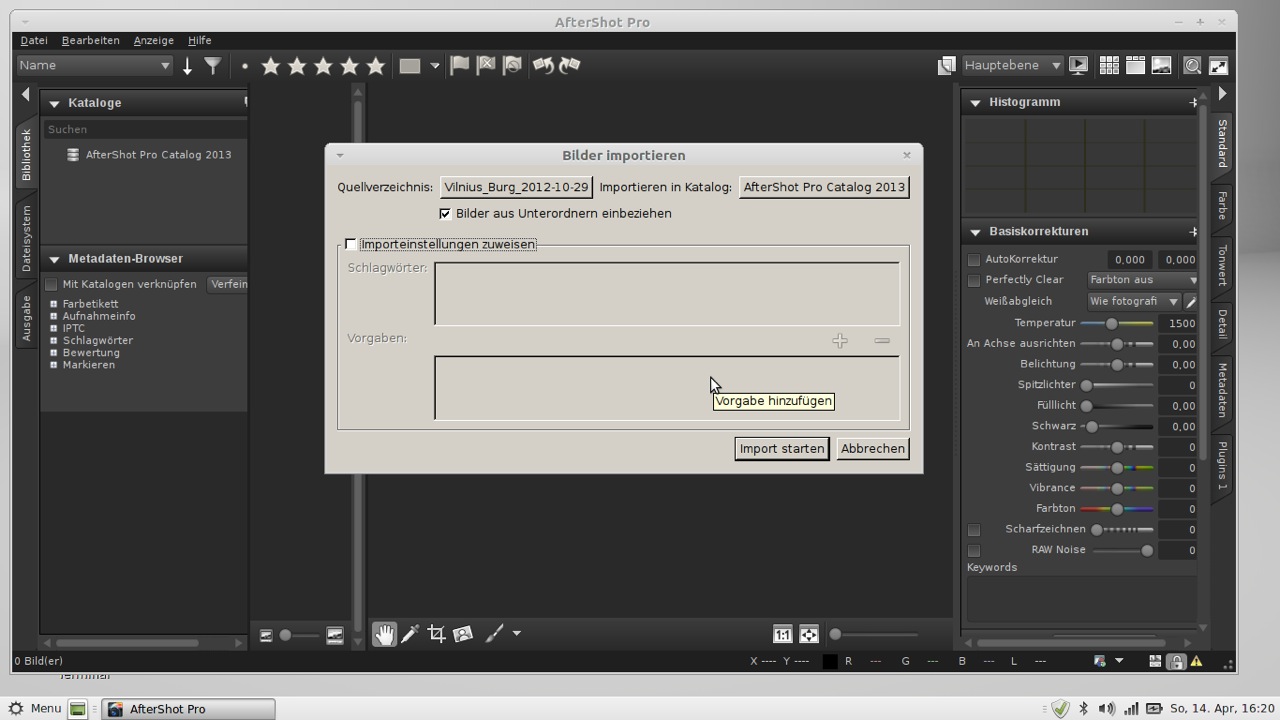
Task: Click Abbrechen in import dialog
Action: pos(873,448)
